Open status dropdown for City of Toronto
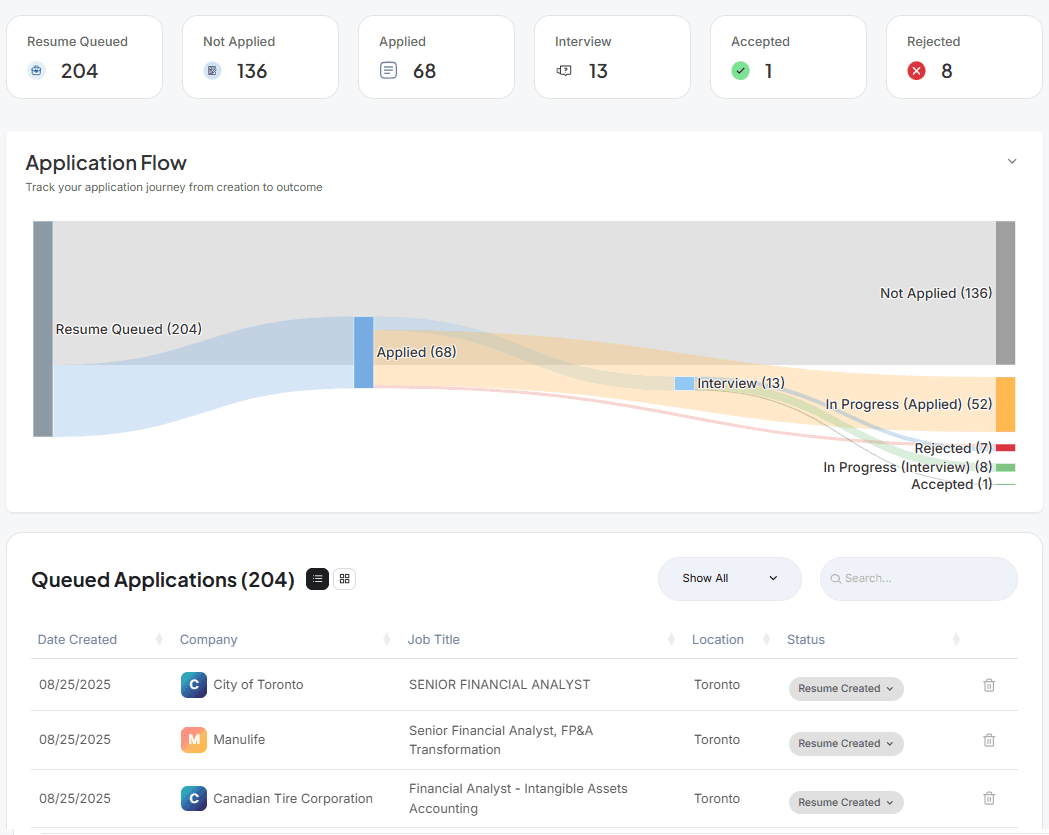 point(846,688)
